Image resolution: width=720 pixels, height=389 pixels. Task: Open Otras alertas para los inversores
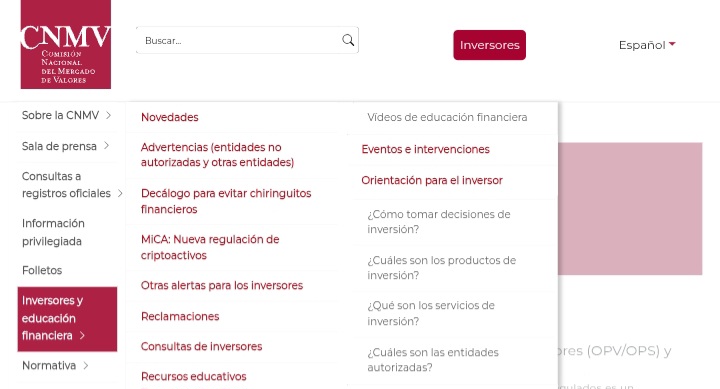pyautogui.click(x=222, y=285)
